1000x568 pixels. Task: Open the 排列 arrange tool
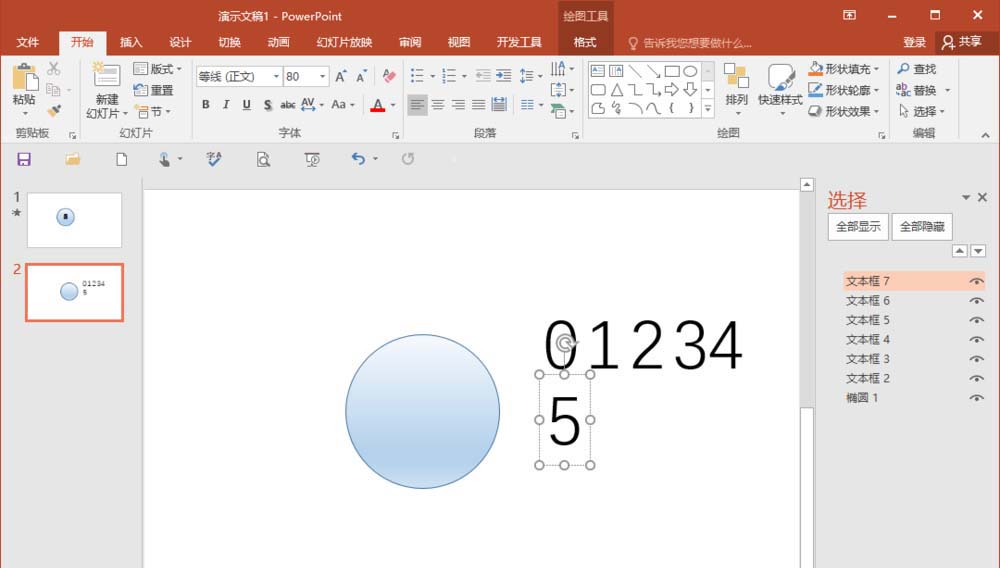pos(737,89)
